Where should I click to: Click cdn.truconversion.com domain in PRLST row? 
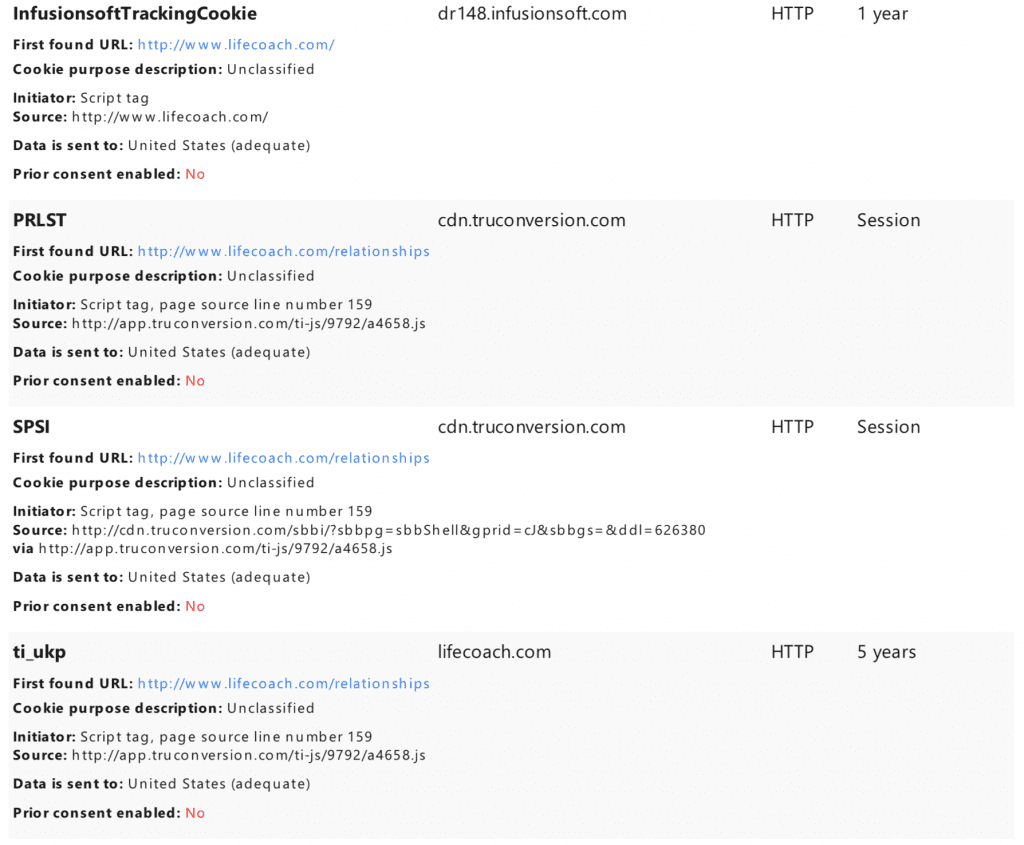pos(532,221)
